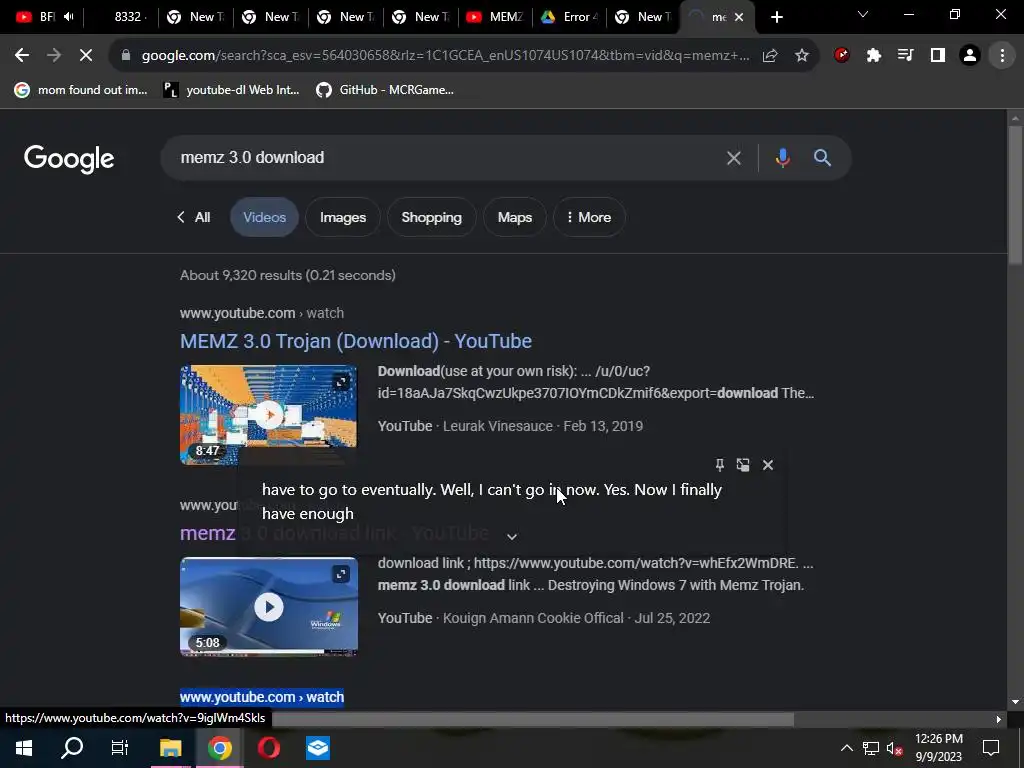Open File Explorer from the taskbar
The image size is (1024, 768).
click(170, 748)
